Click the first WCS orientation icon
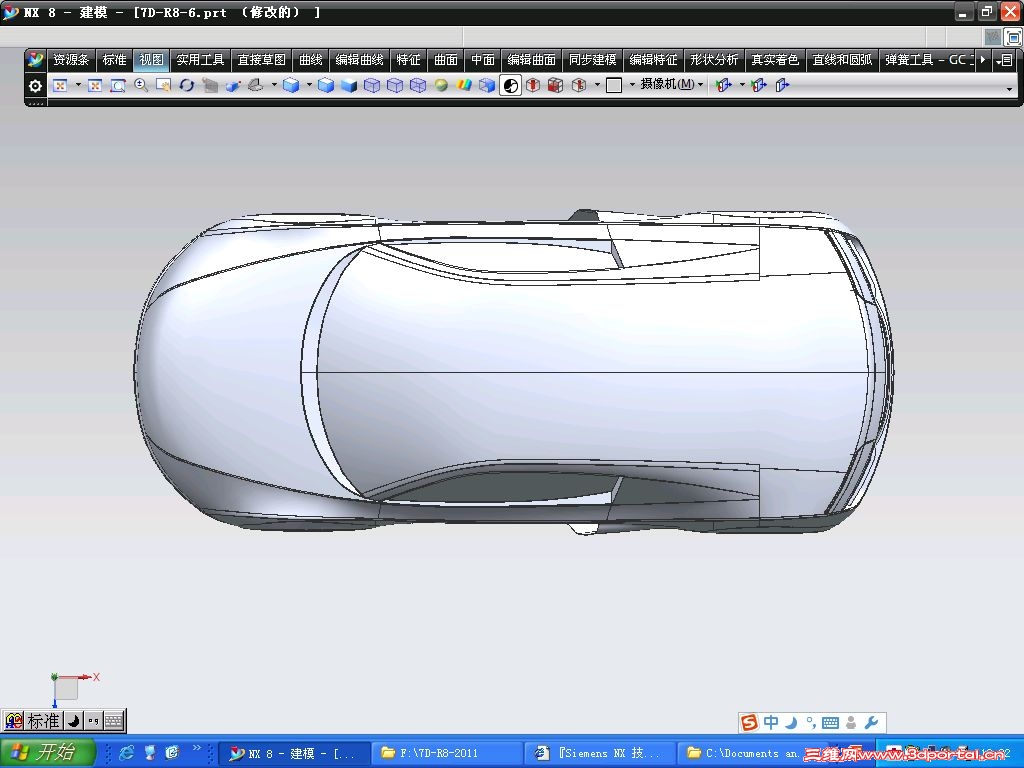 (723, 86)
